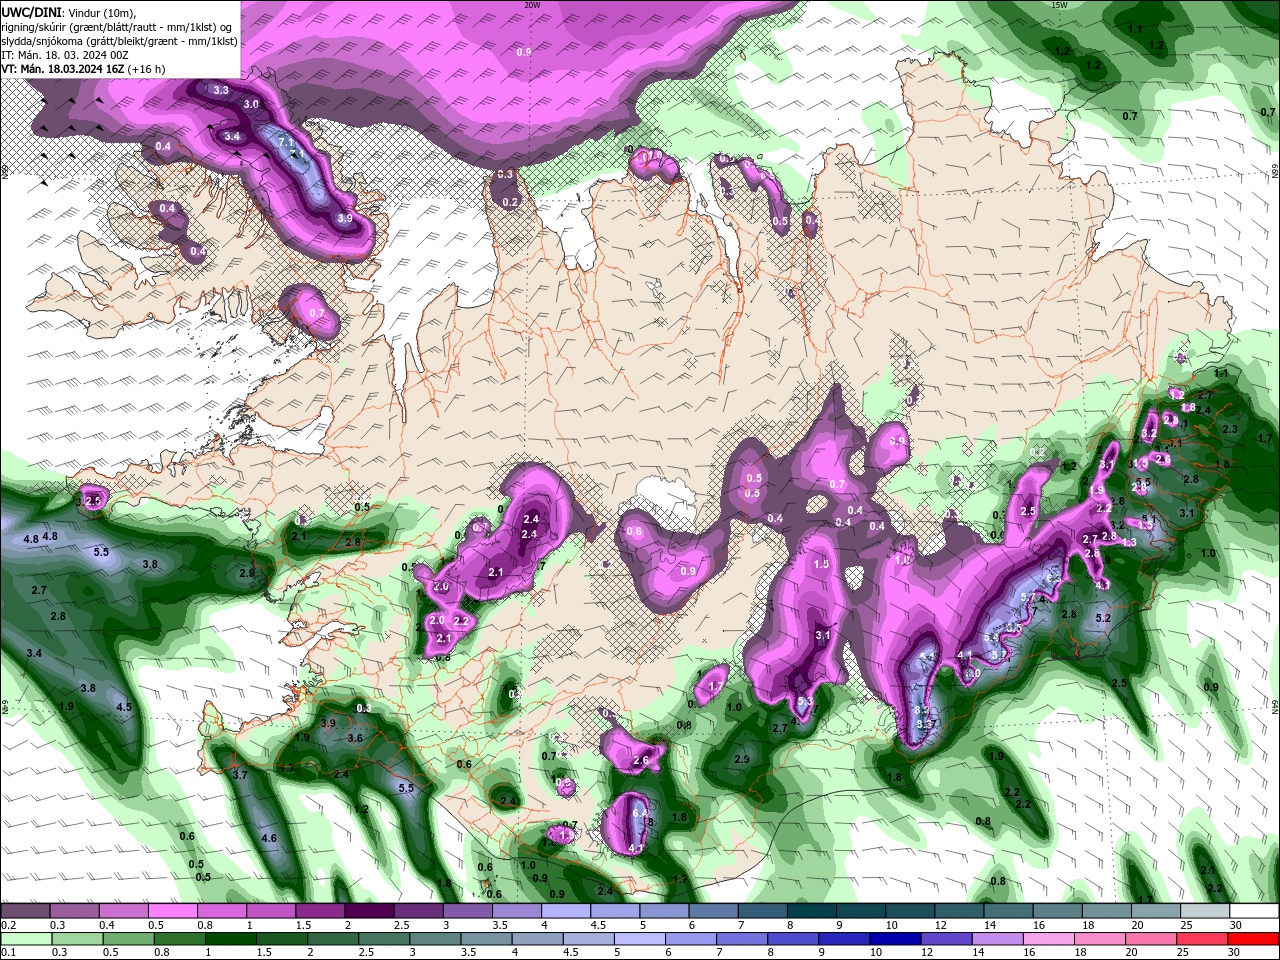Pick the lavender swatch labeled 4 in snow scale
Viewport: 1280px width, 960px height.
[565, 911]
